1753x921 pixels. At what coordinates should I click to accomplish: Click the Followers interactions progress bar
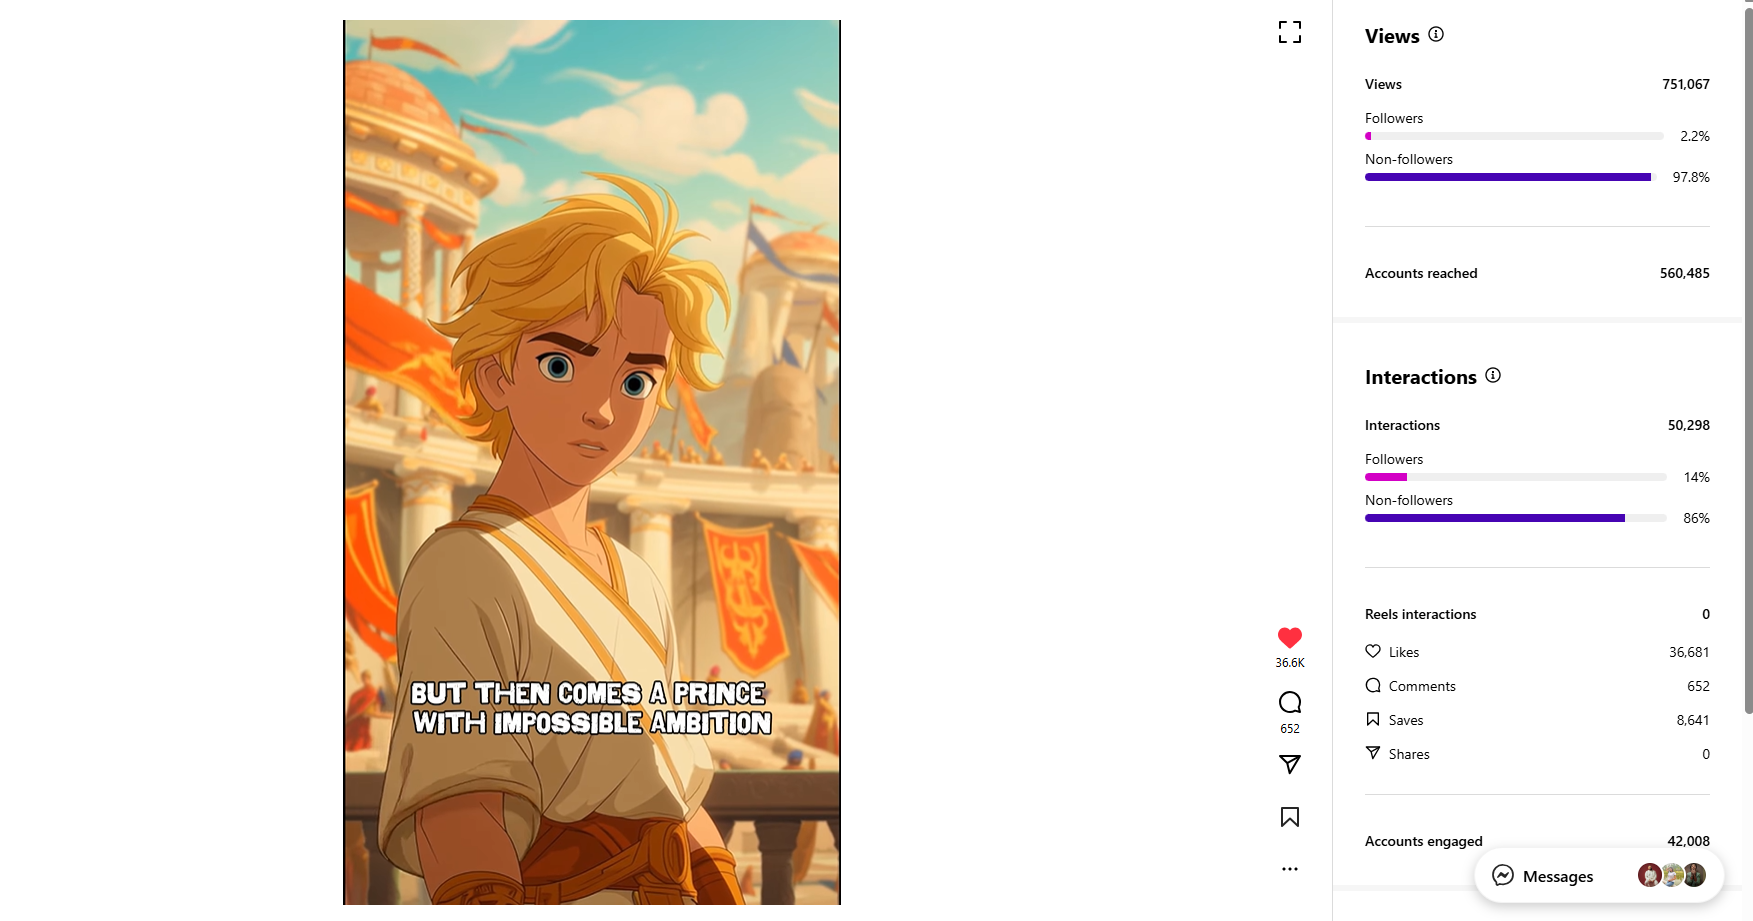pos(1514,477)
